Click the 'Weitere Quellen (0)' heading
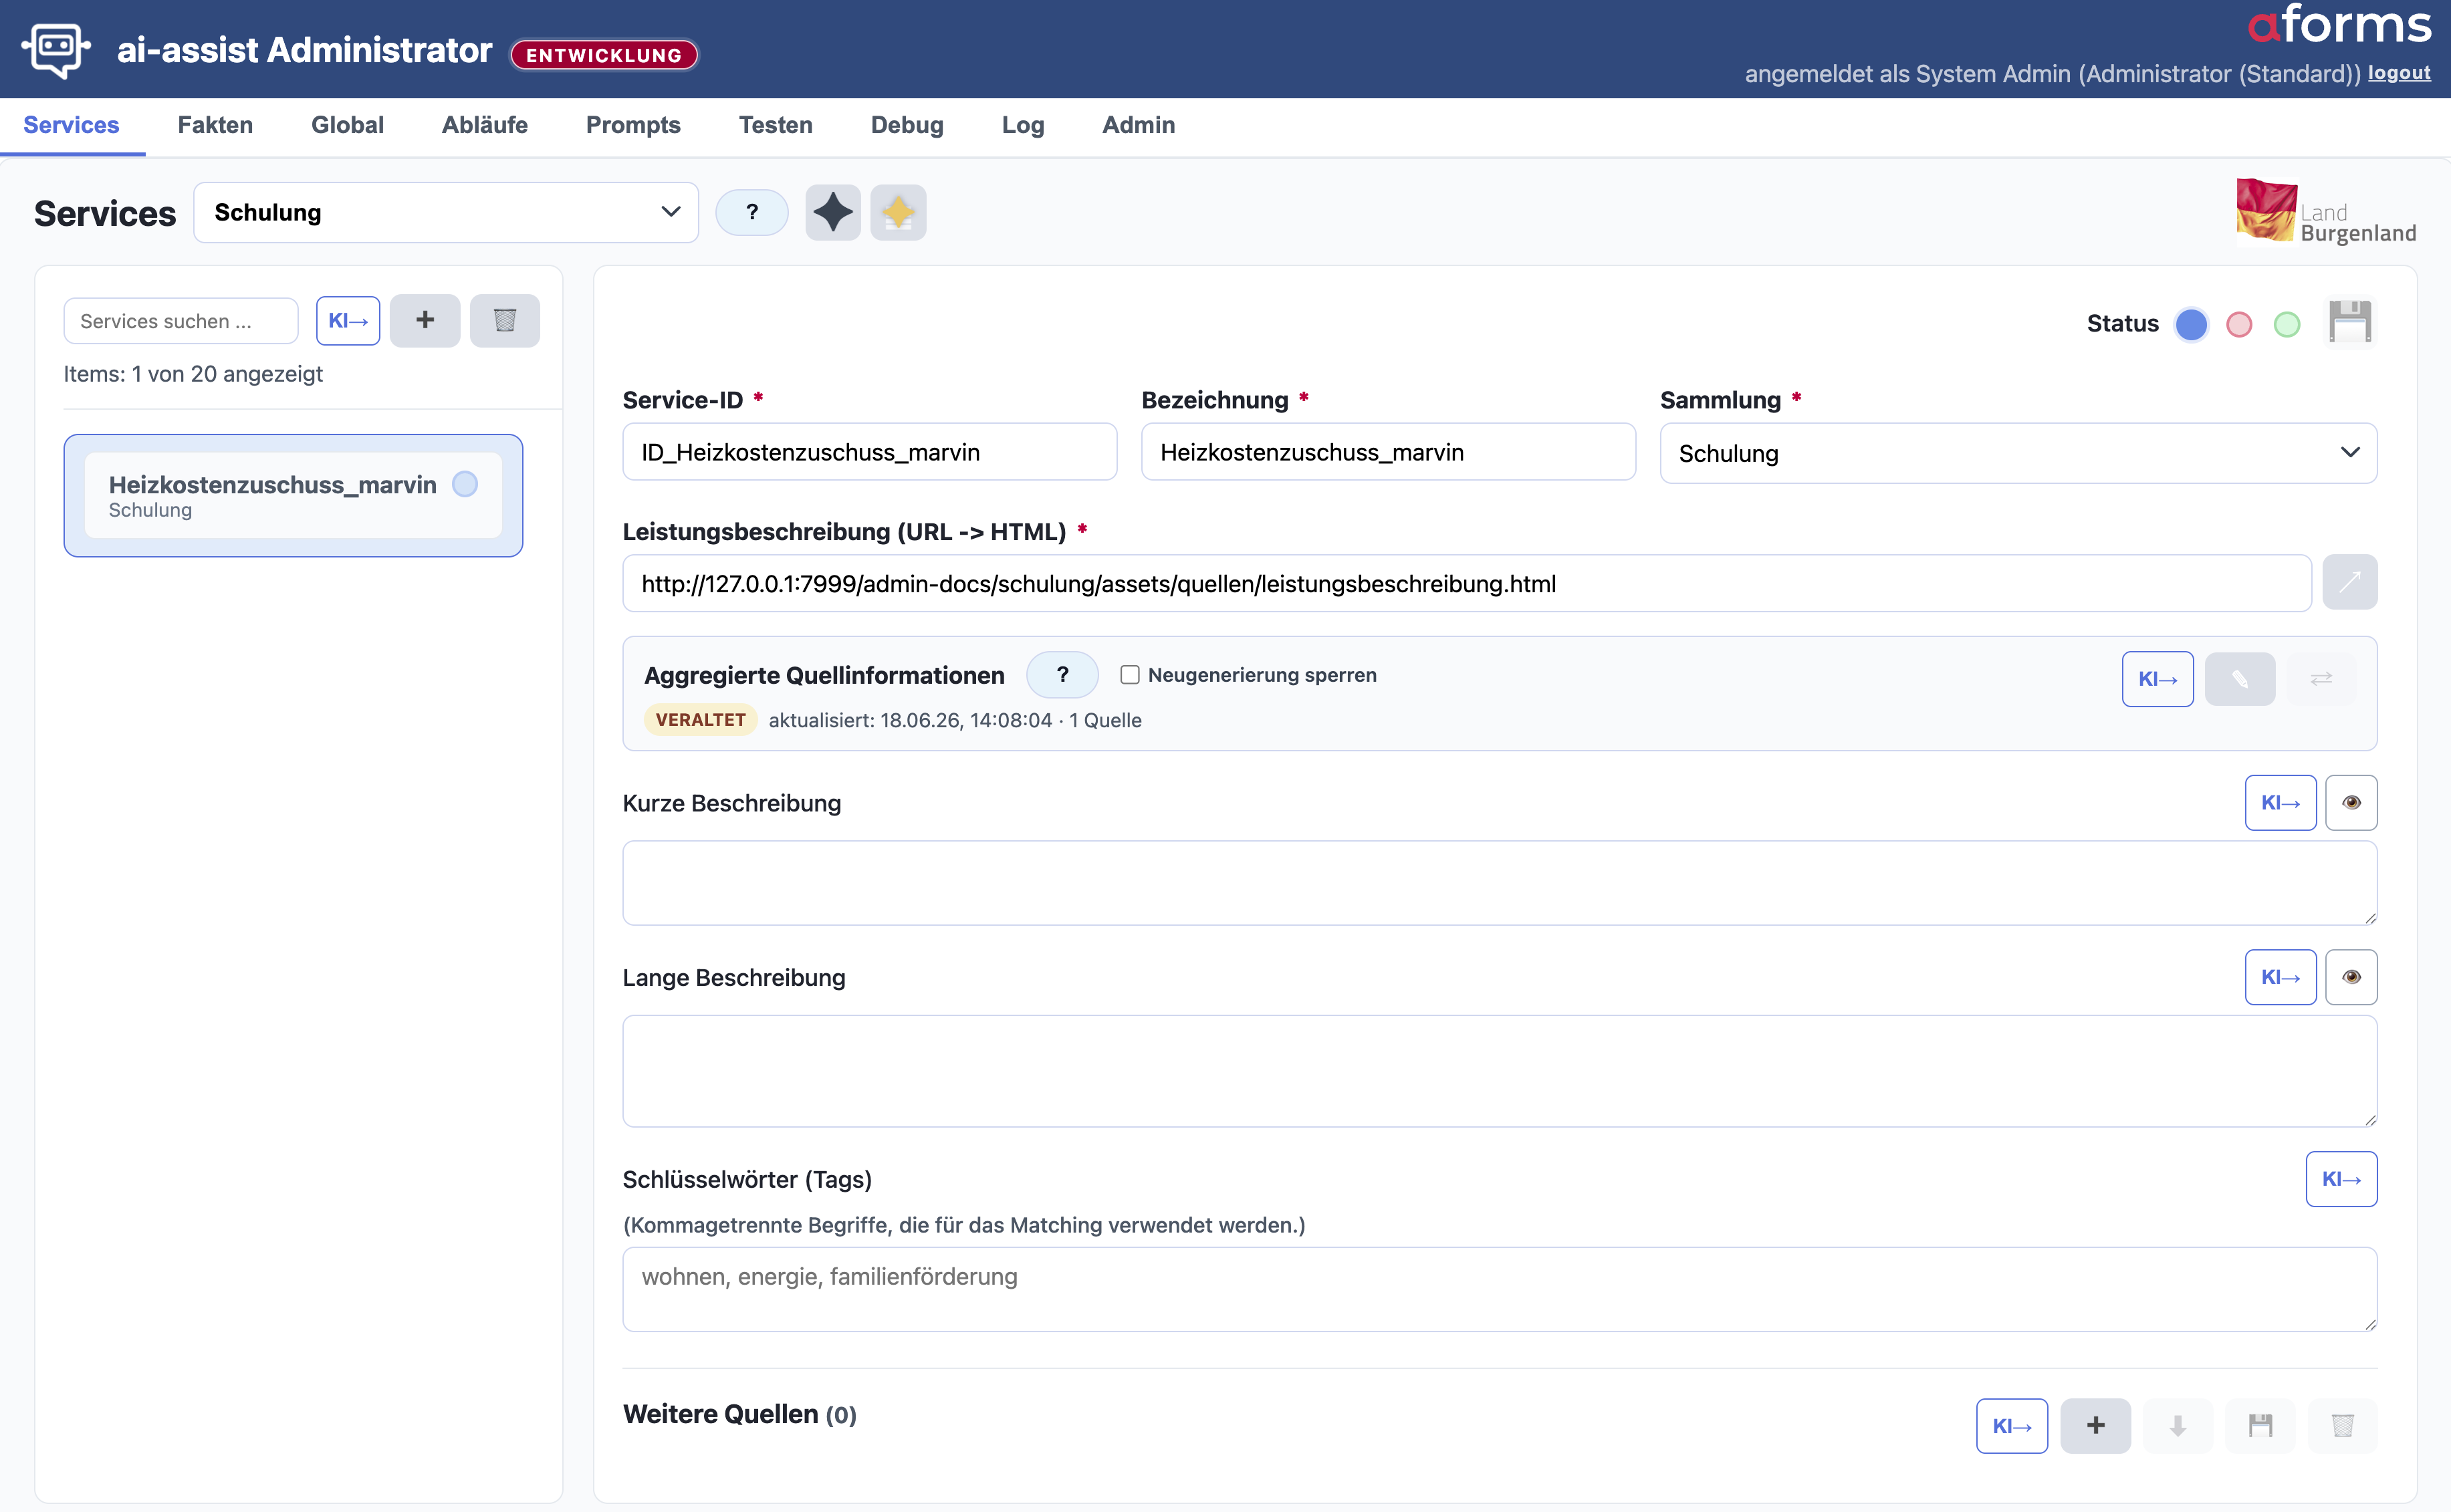2451x1512 pixels. pos(739,1415)
